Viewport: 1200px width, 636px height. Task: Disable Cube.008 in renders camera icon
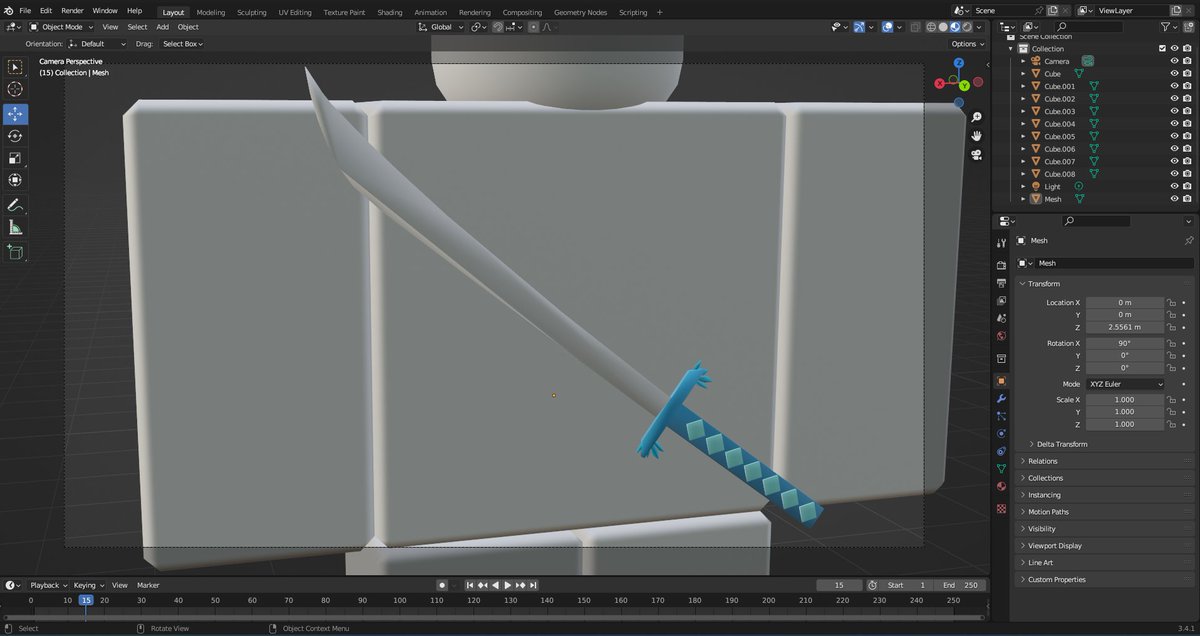[1188, 174]
